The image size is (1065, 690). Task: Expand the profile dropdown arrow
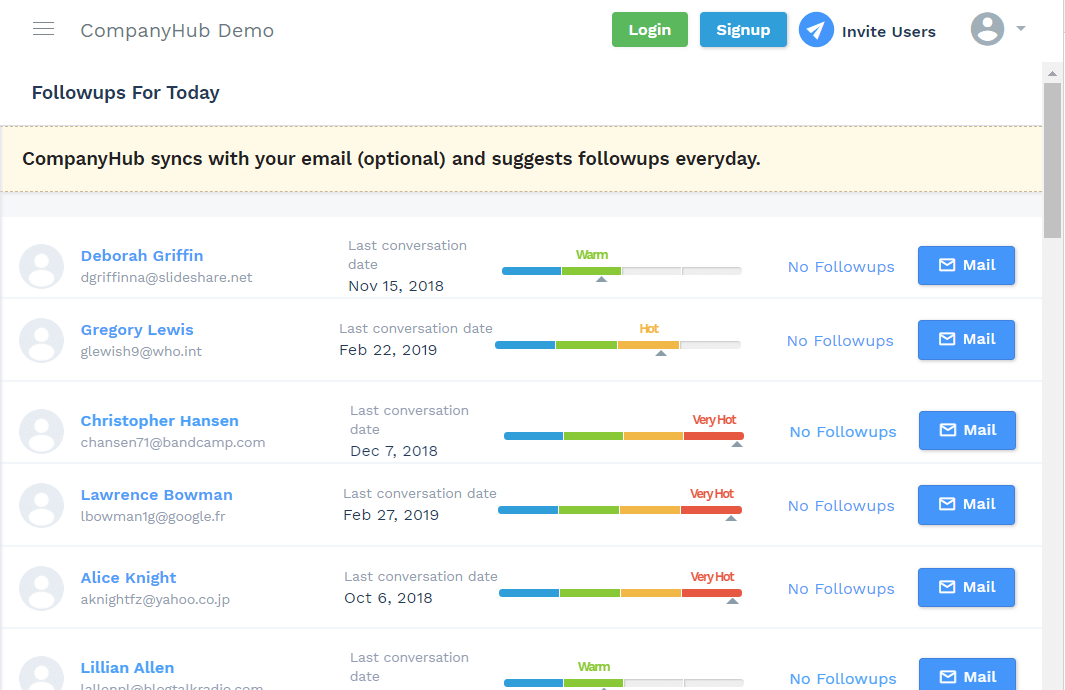[1021, 29]
